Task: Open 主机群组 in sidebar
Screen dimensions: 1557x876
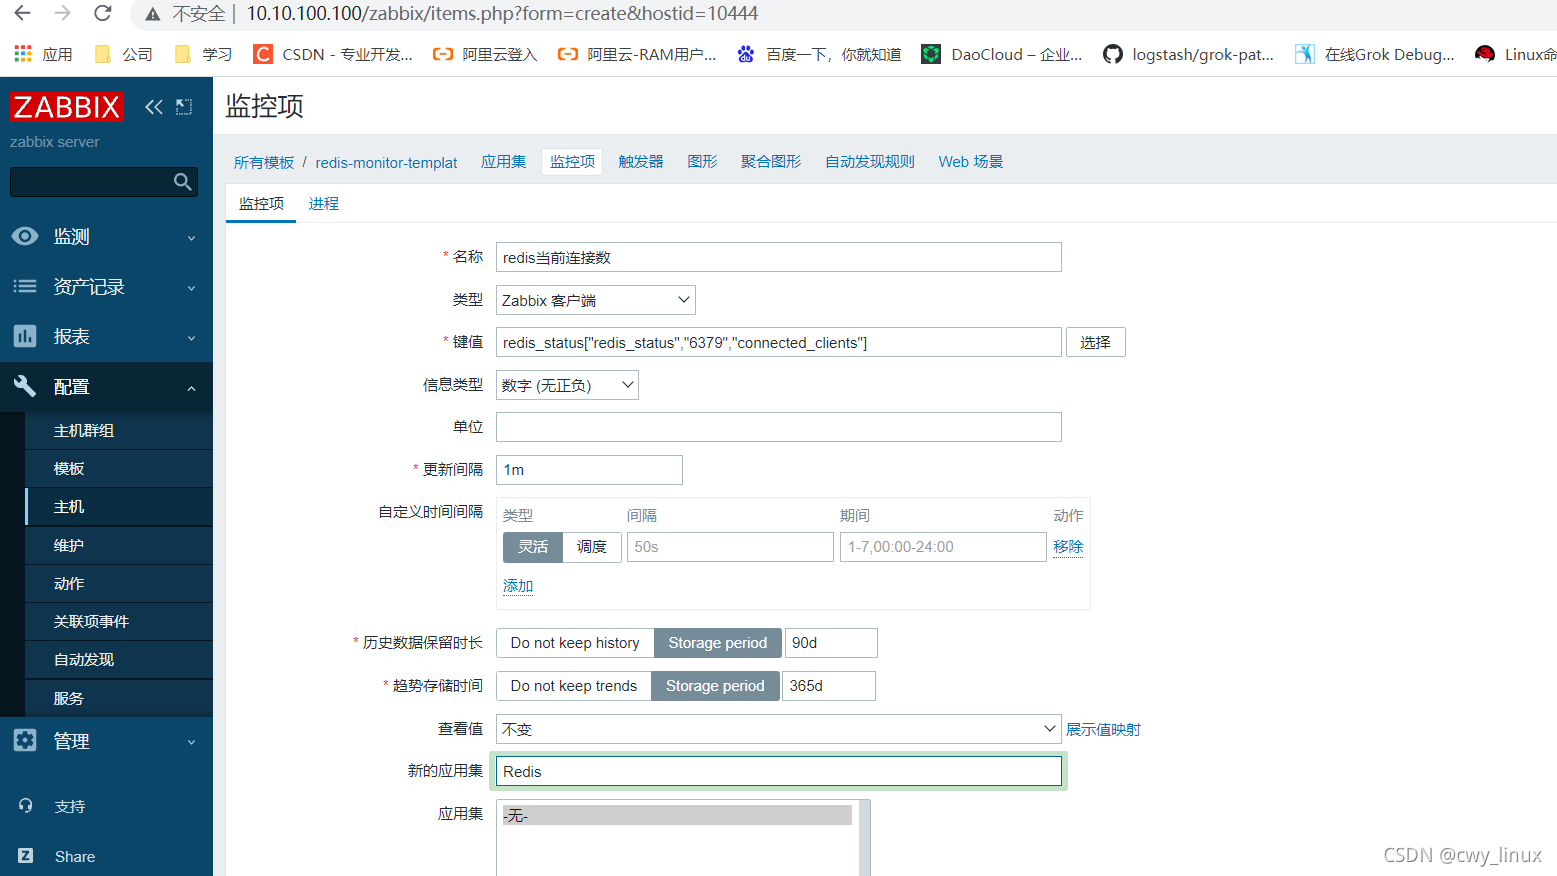Action: [119, 430]
